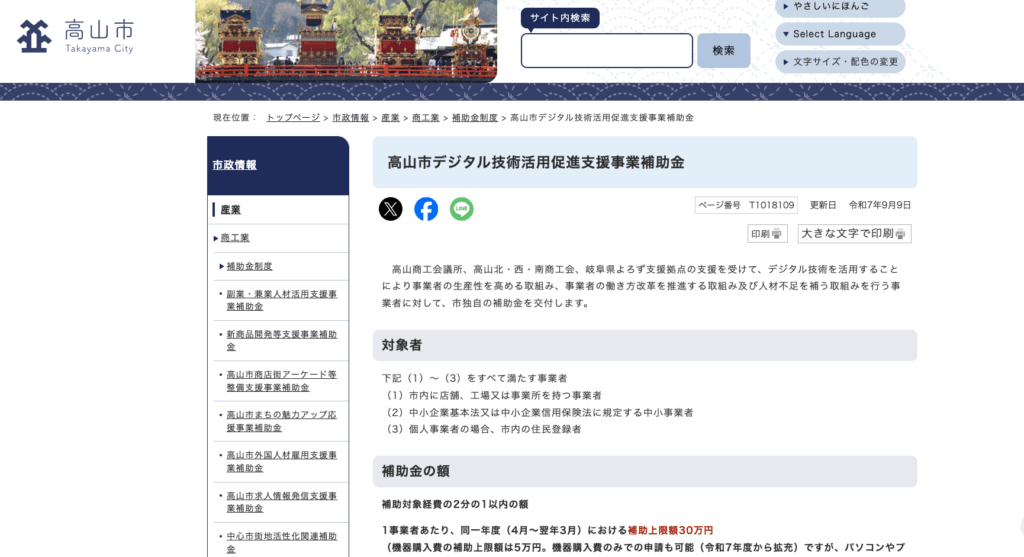Click the 検索 search button

point(723,51)
